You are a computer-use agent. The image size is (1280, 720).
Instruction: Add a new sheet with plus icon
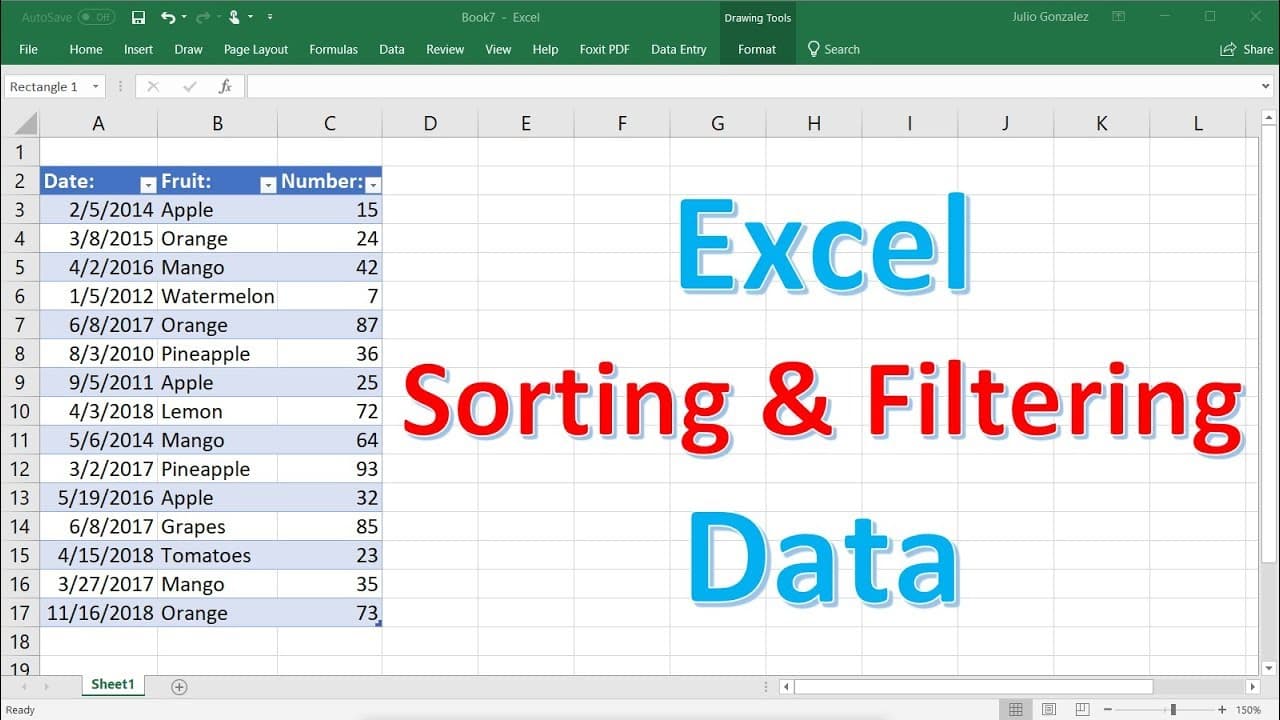(x=179, y=686)
